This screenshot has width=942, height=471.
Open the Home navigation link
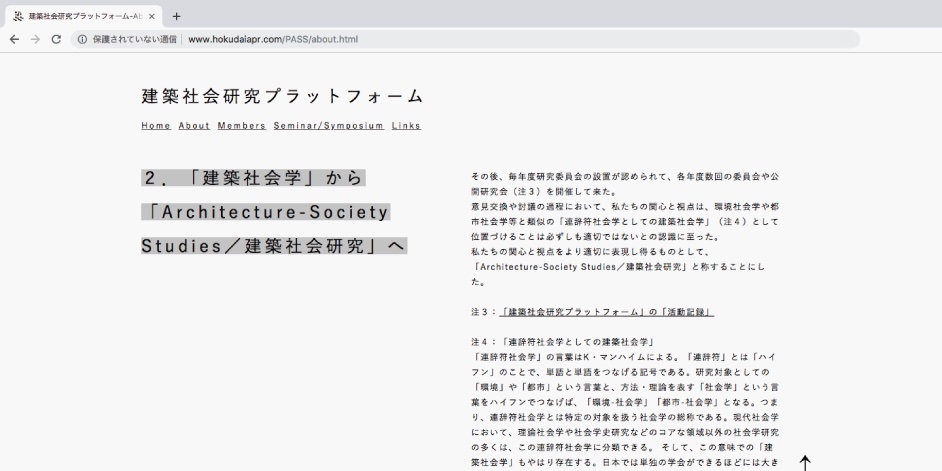coord(156,126)
